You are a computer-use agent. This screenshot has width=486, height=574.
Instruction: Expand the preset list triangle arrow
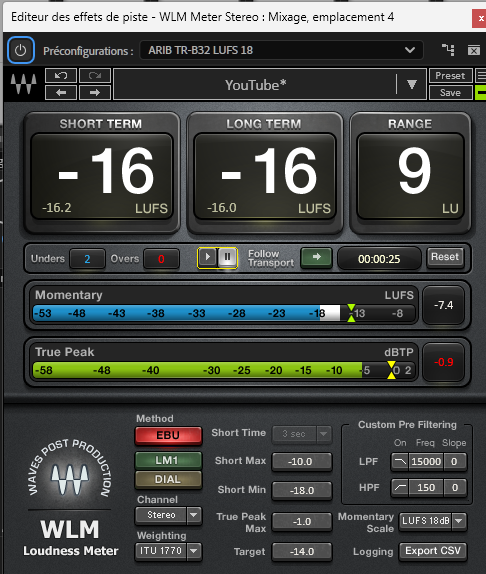[x=412, y=85]
